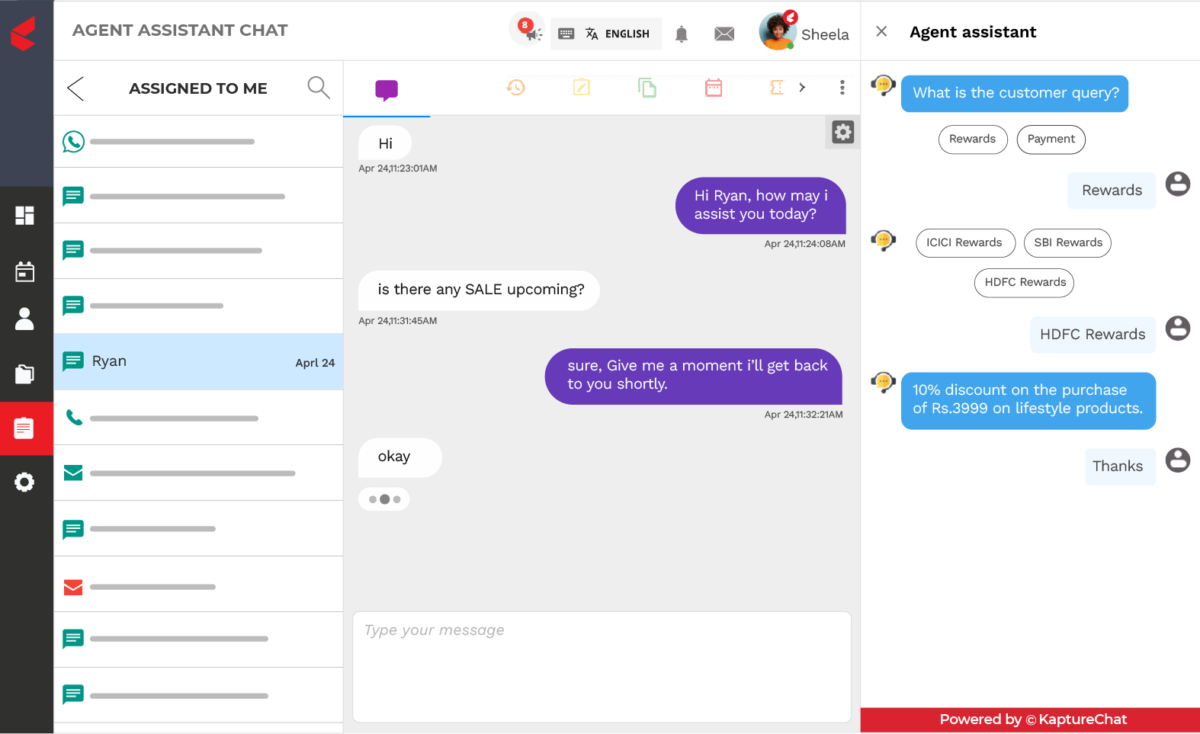Image resolution: width=1200 pixels, height=734 pixels.
Task: Open the calendar icon in left sidebar
Action: pos(25,271)
